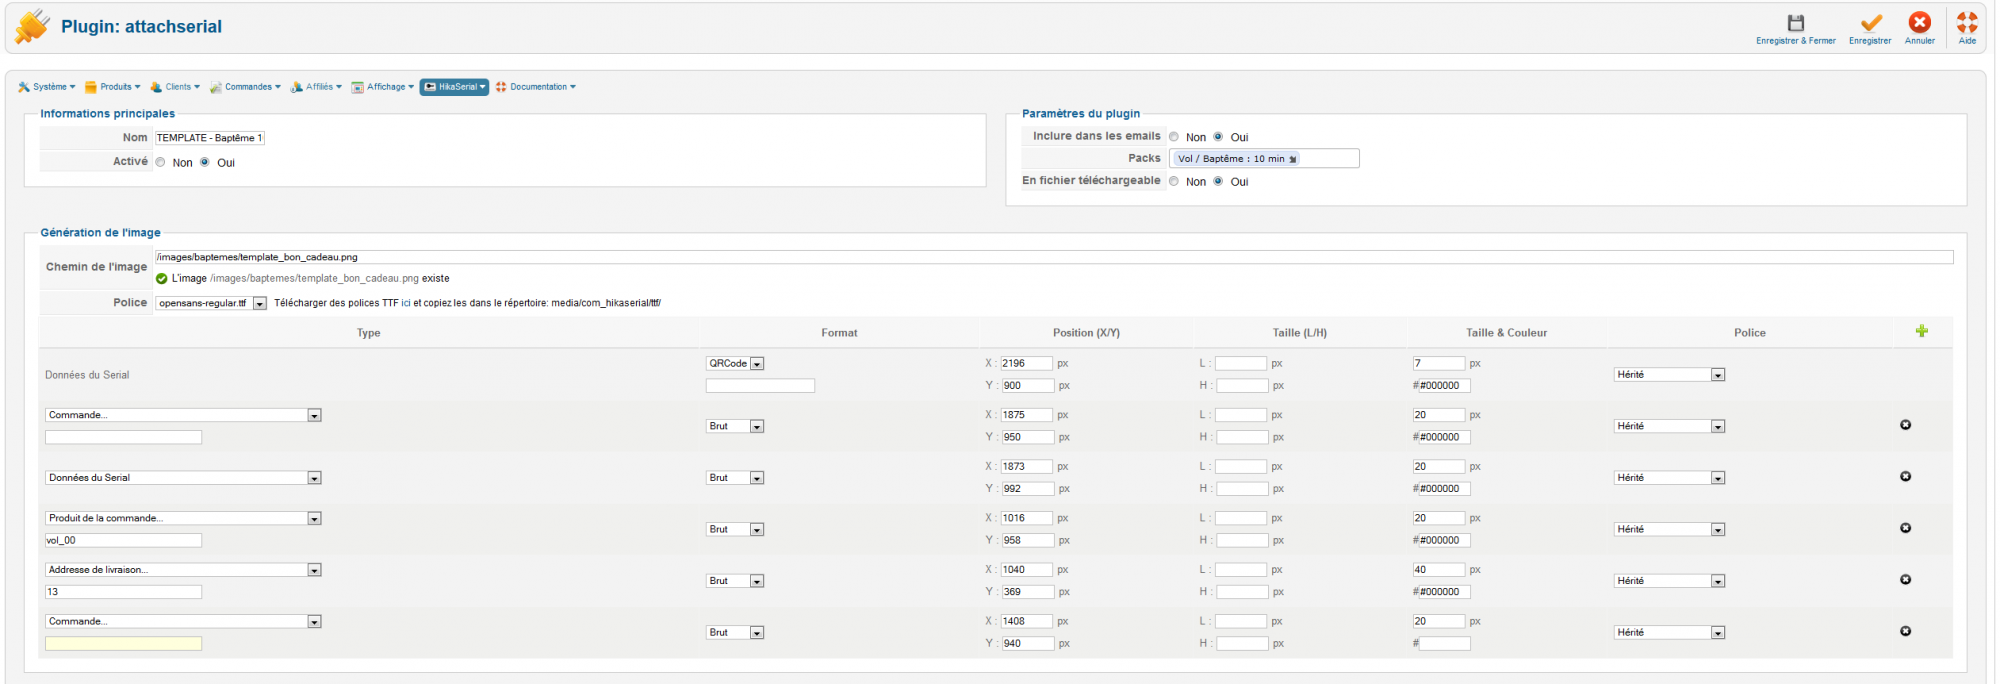Open the Aide lifebuoy help icon

(x=1967, y=23)
